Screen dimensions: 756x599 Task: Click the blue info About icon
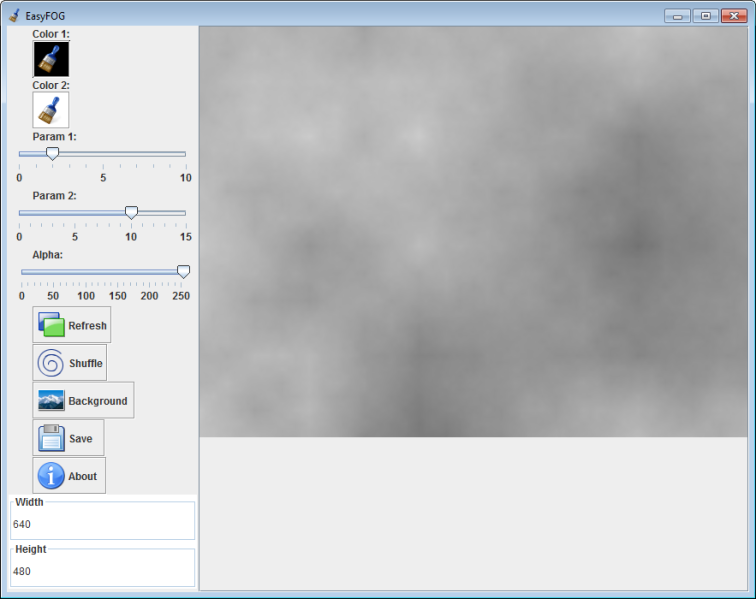coord(51,476)
